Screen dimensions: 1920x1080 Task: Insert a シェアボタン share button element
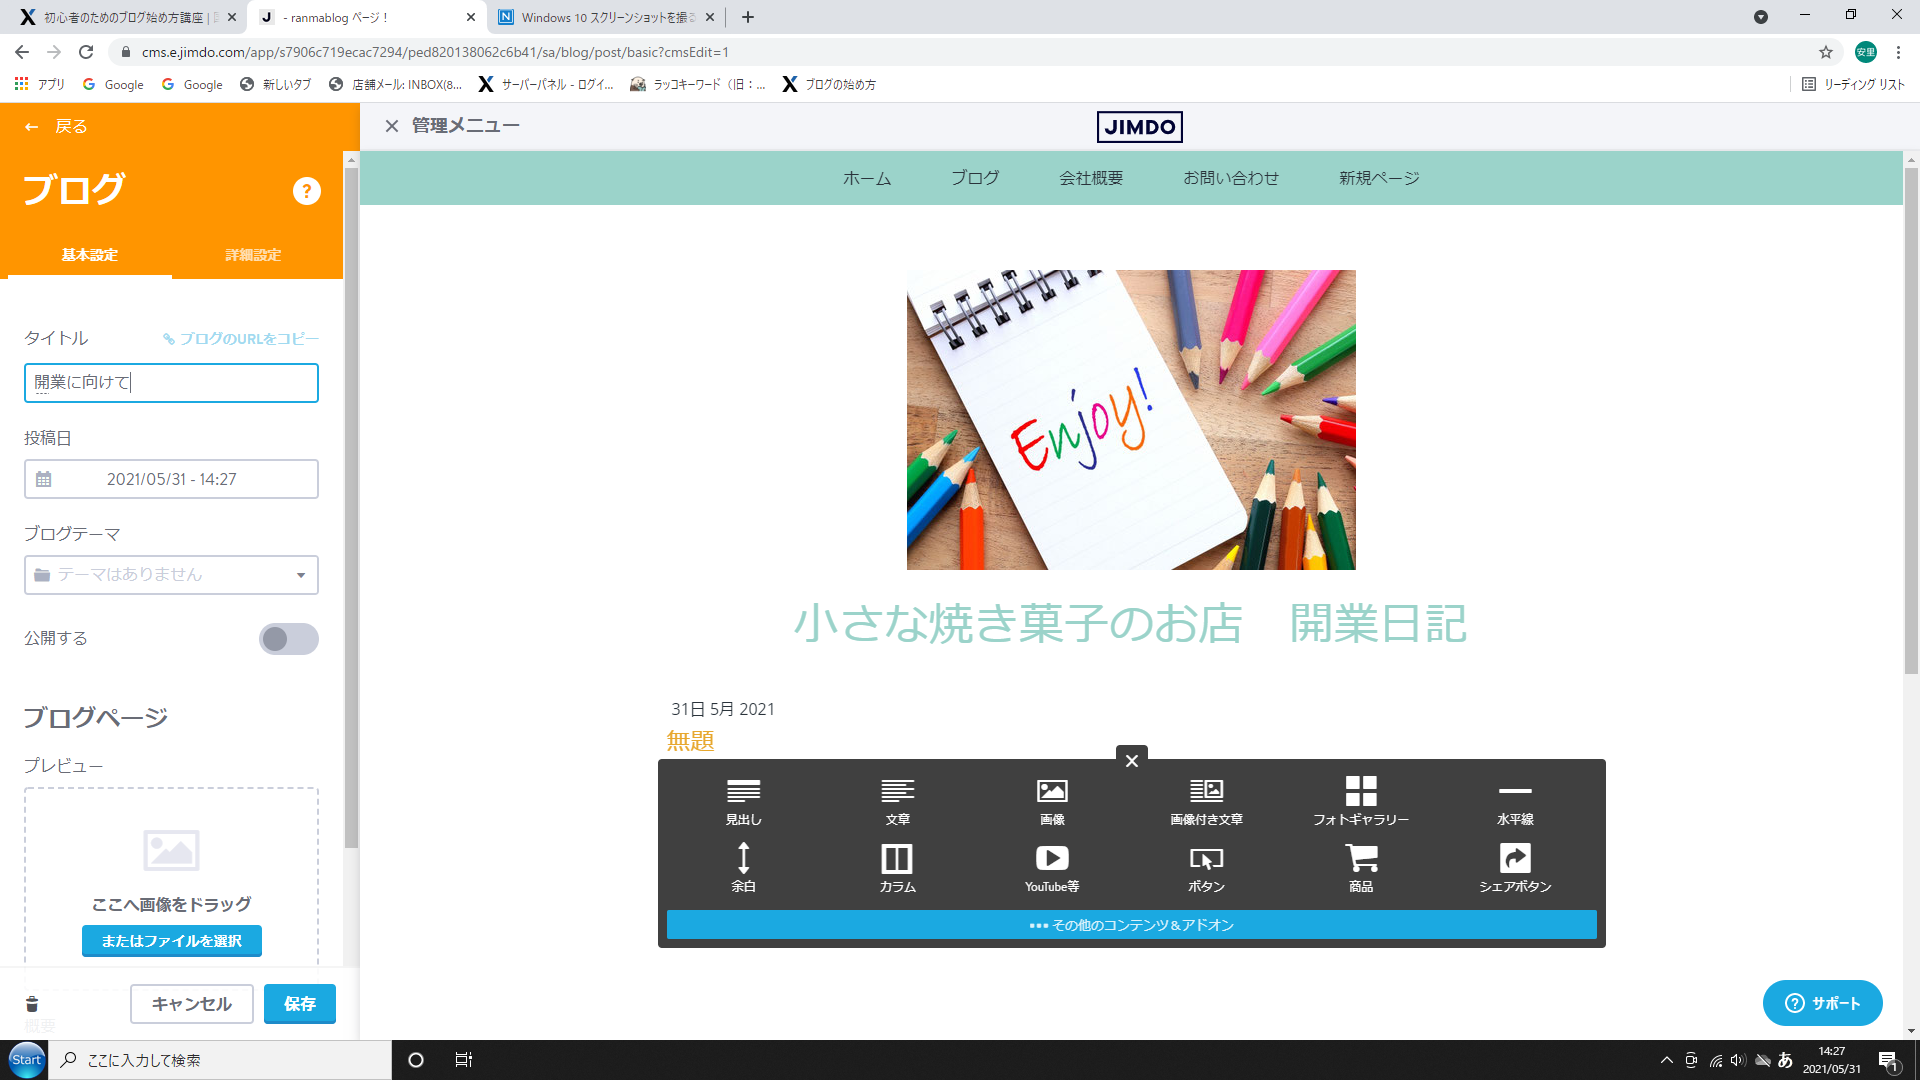click(x=1515, y=867)
